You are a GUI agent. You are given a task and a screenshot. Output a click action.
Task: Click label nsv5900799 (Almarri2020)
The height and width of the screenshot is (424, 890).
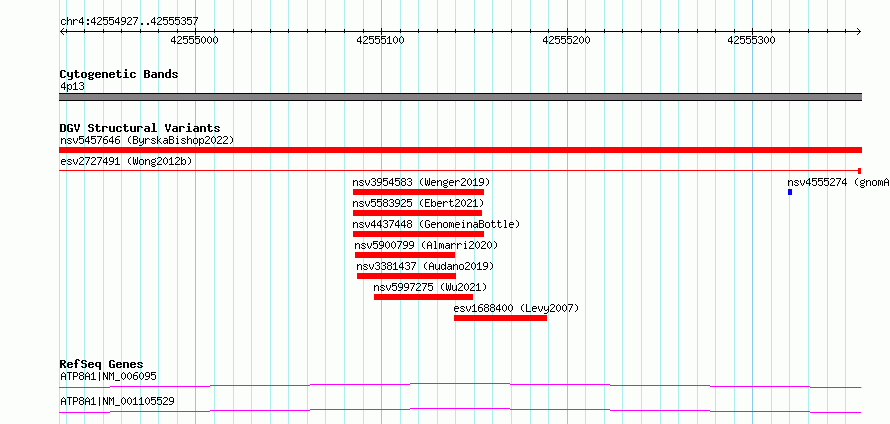coord(426,246)
